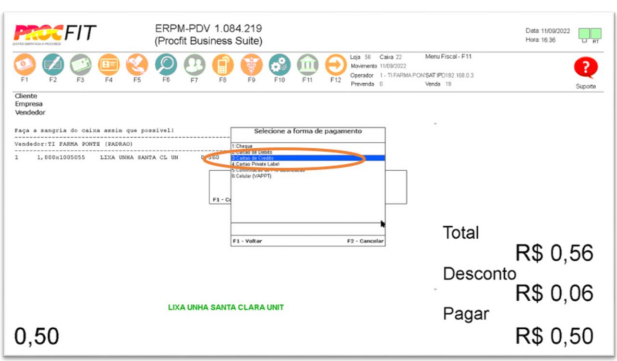
Task: Select Cheque payment option
Action: click(308, 146)
